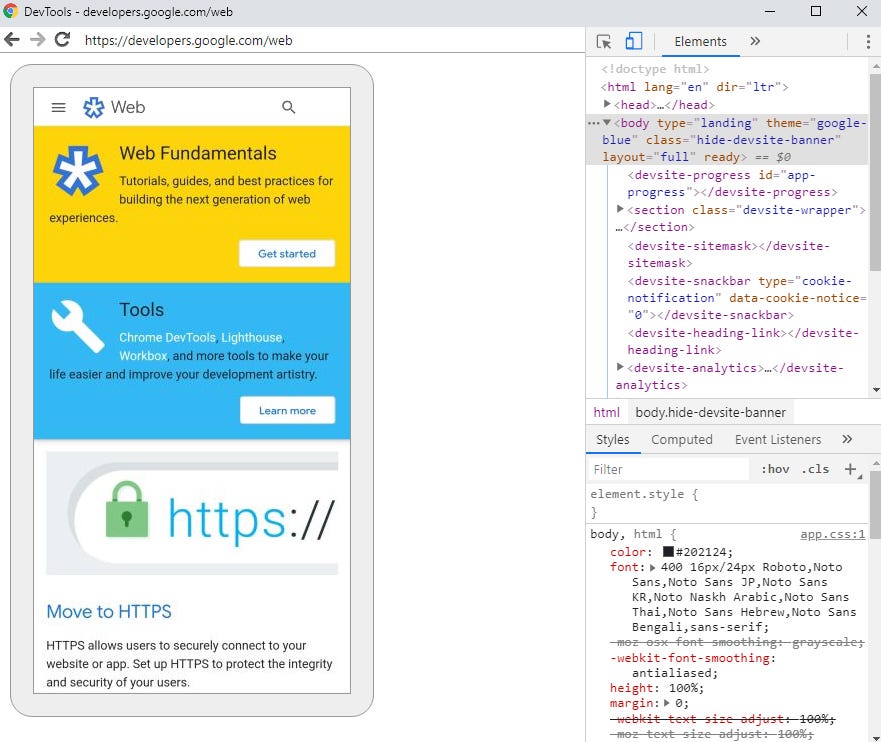Select the devsite-progress element row
The height and width of the screenshot is (742, 881).
[732, 184]
